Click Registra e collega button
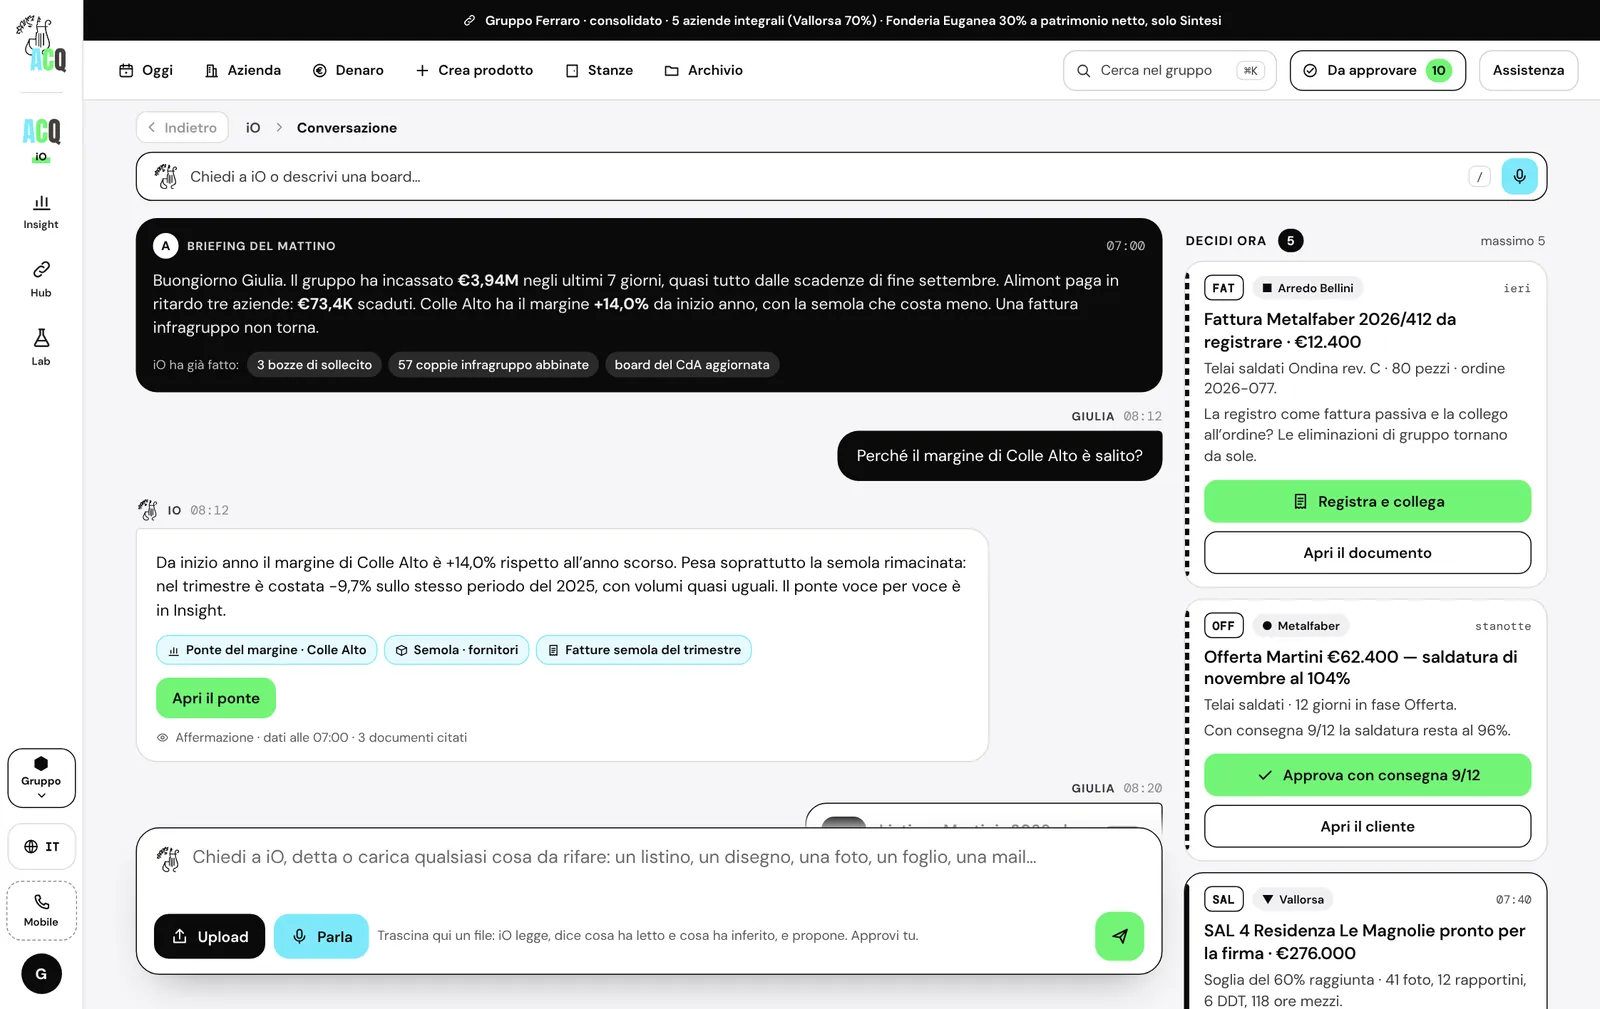Image resolution: width=1600 pixels, height=1009 pixels. (x=1367, y=501)
